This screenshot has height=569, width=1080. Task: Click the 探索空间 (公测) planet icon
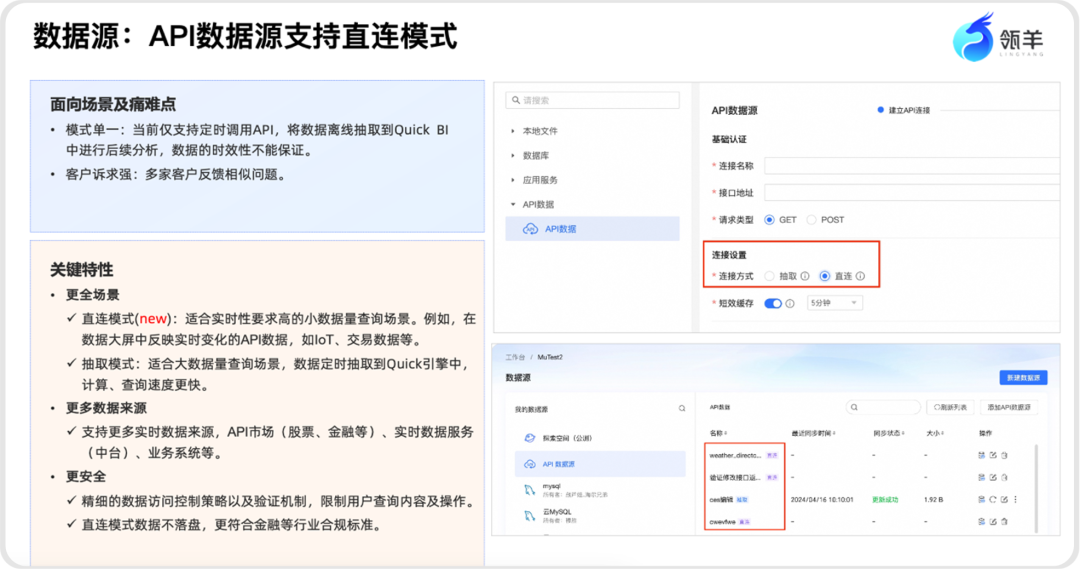530,437
